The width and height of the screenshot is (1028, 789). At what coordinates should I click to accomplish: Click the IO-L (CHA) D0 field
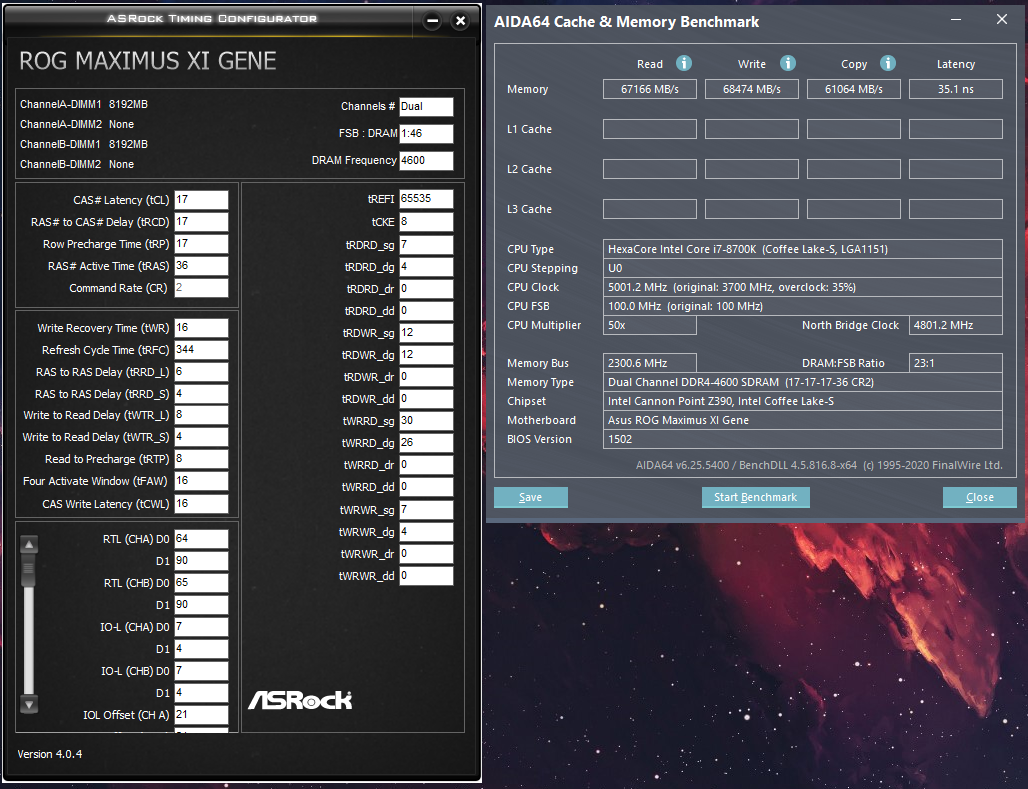click(201, 626)
